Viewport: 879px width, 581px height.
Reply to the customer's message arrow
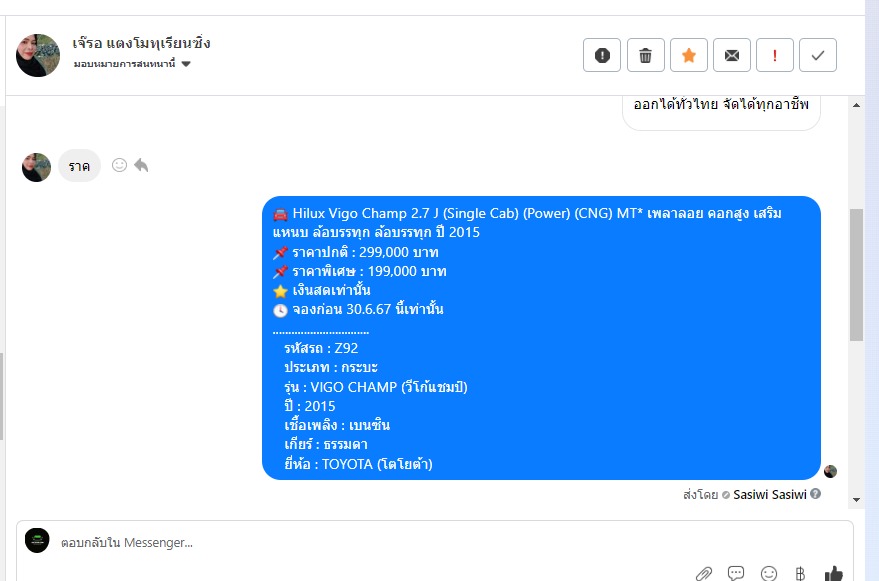pyautogui.click(x=141, y=165)
